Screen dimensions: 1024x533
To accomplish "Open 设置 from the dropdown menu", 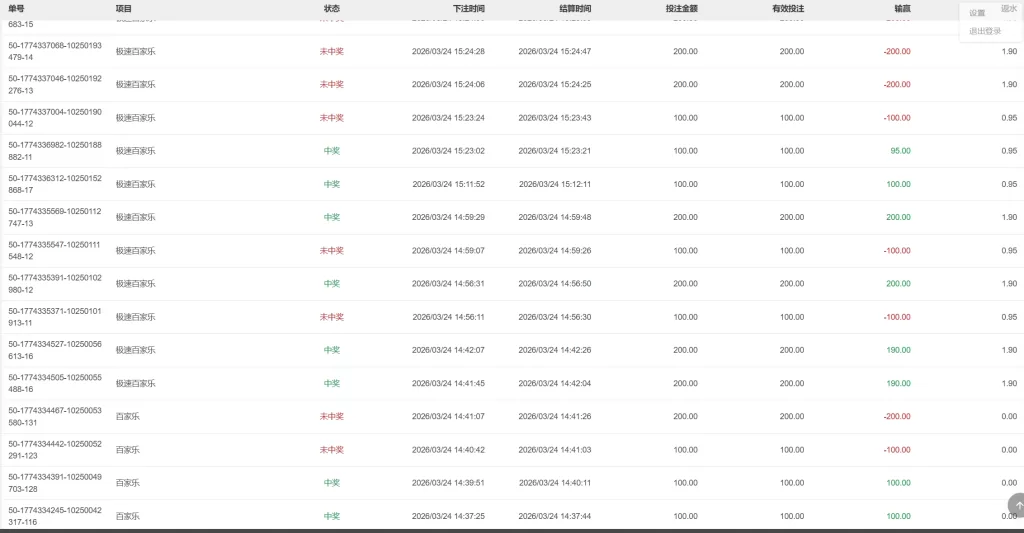I will pyautogui.click(x=977, y=13).
